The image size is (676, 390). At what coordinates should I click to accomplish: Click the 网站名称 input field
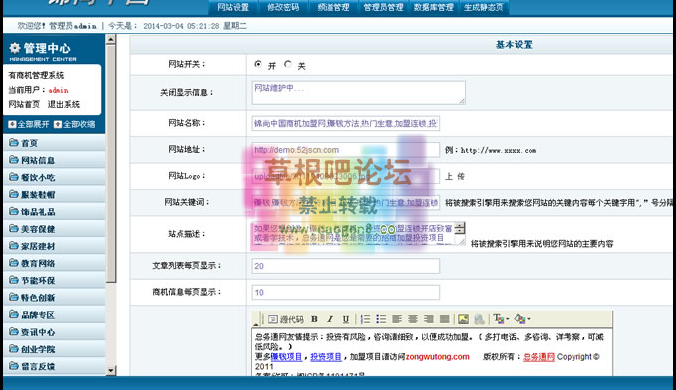[345, 124]
